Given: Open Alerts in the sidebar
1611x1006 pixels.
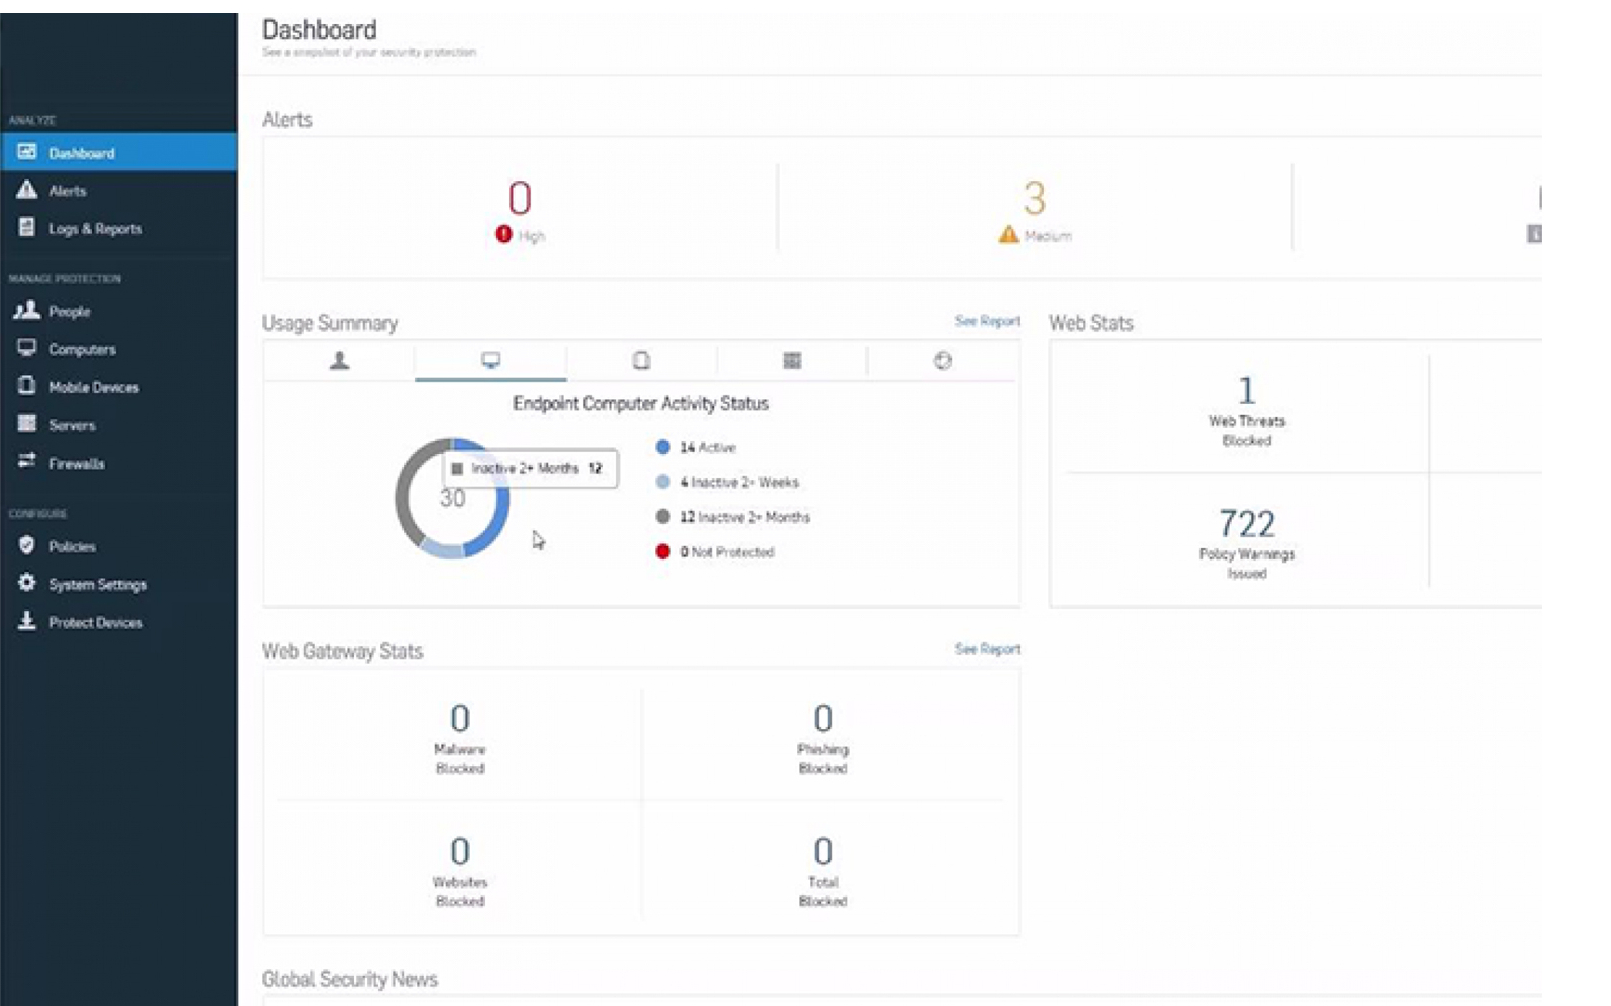Looking at the screenshot, I should [x=68, y=191].
